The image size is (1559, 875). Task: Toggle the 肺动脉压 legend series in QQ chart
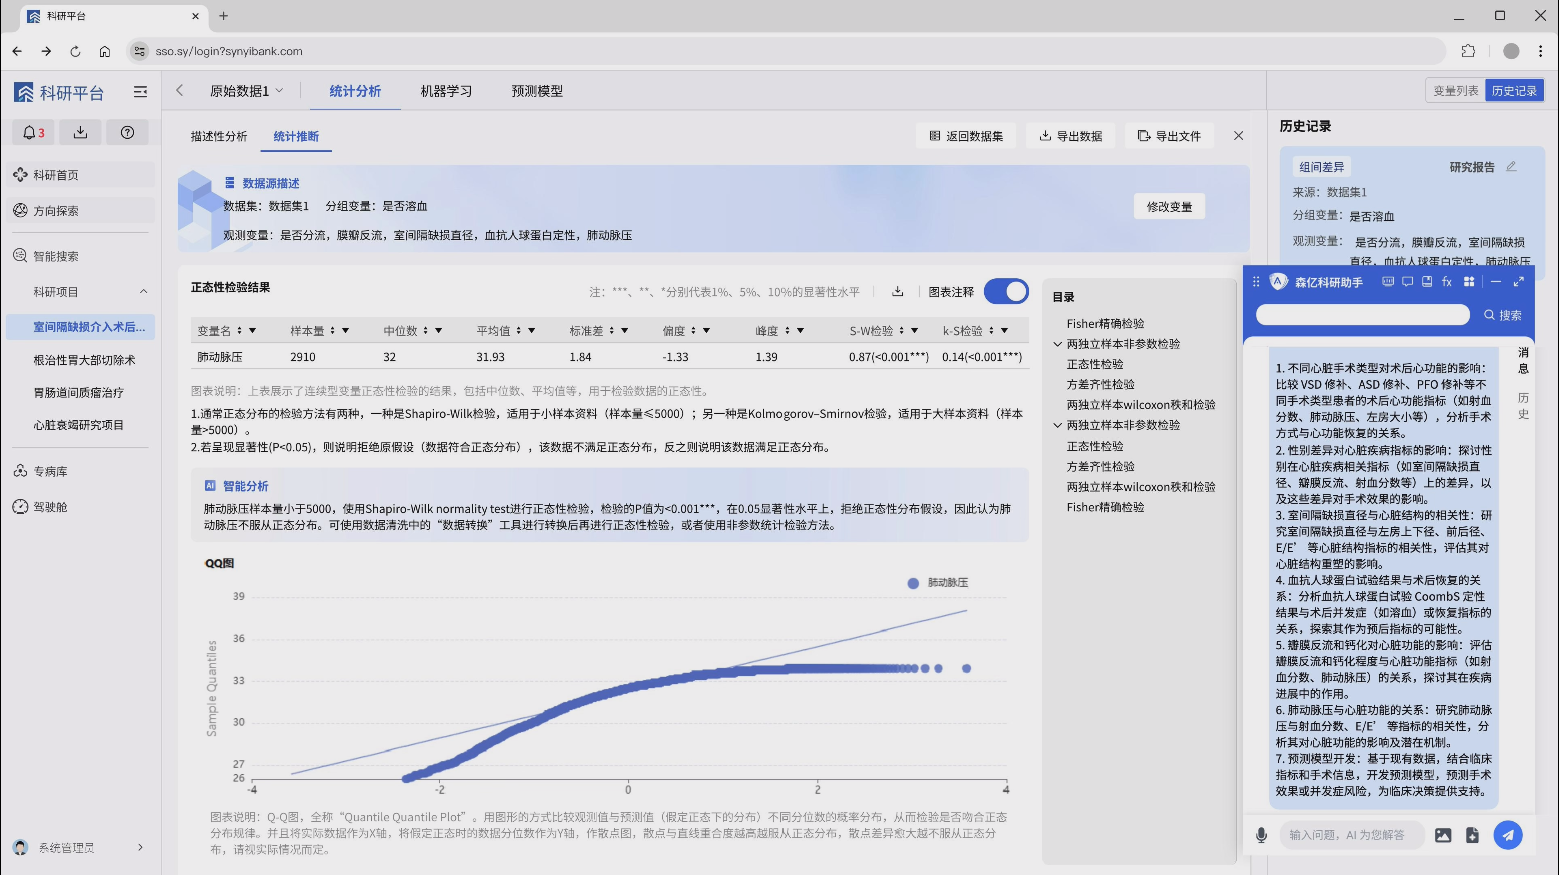(x=937, y=582)
